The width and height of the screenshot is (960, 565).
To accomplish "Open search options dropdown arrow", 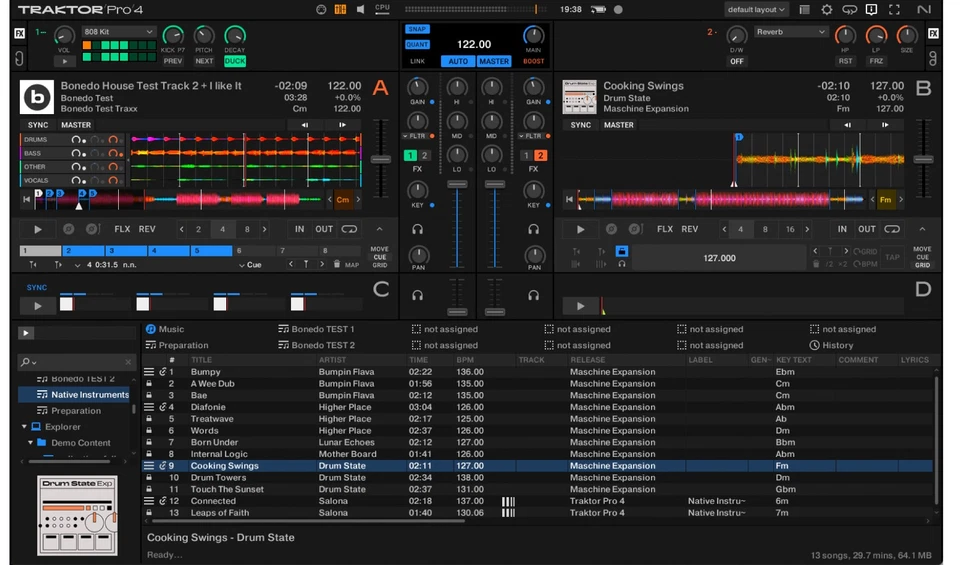I will click(34, 362).
